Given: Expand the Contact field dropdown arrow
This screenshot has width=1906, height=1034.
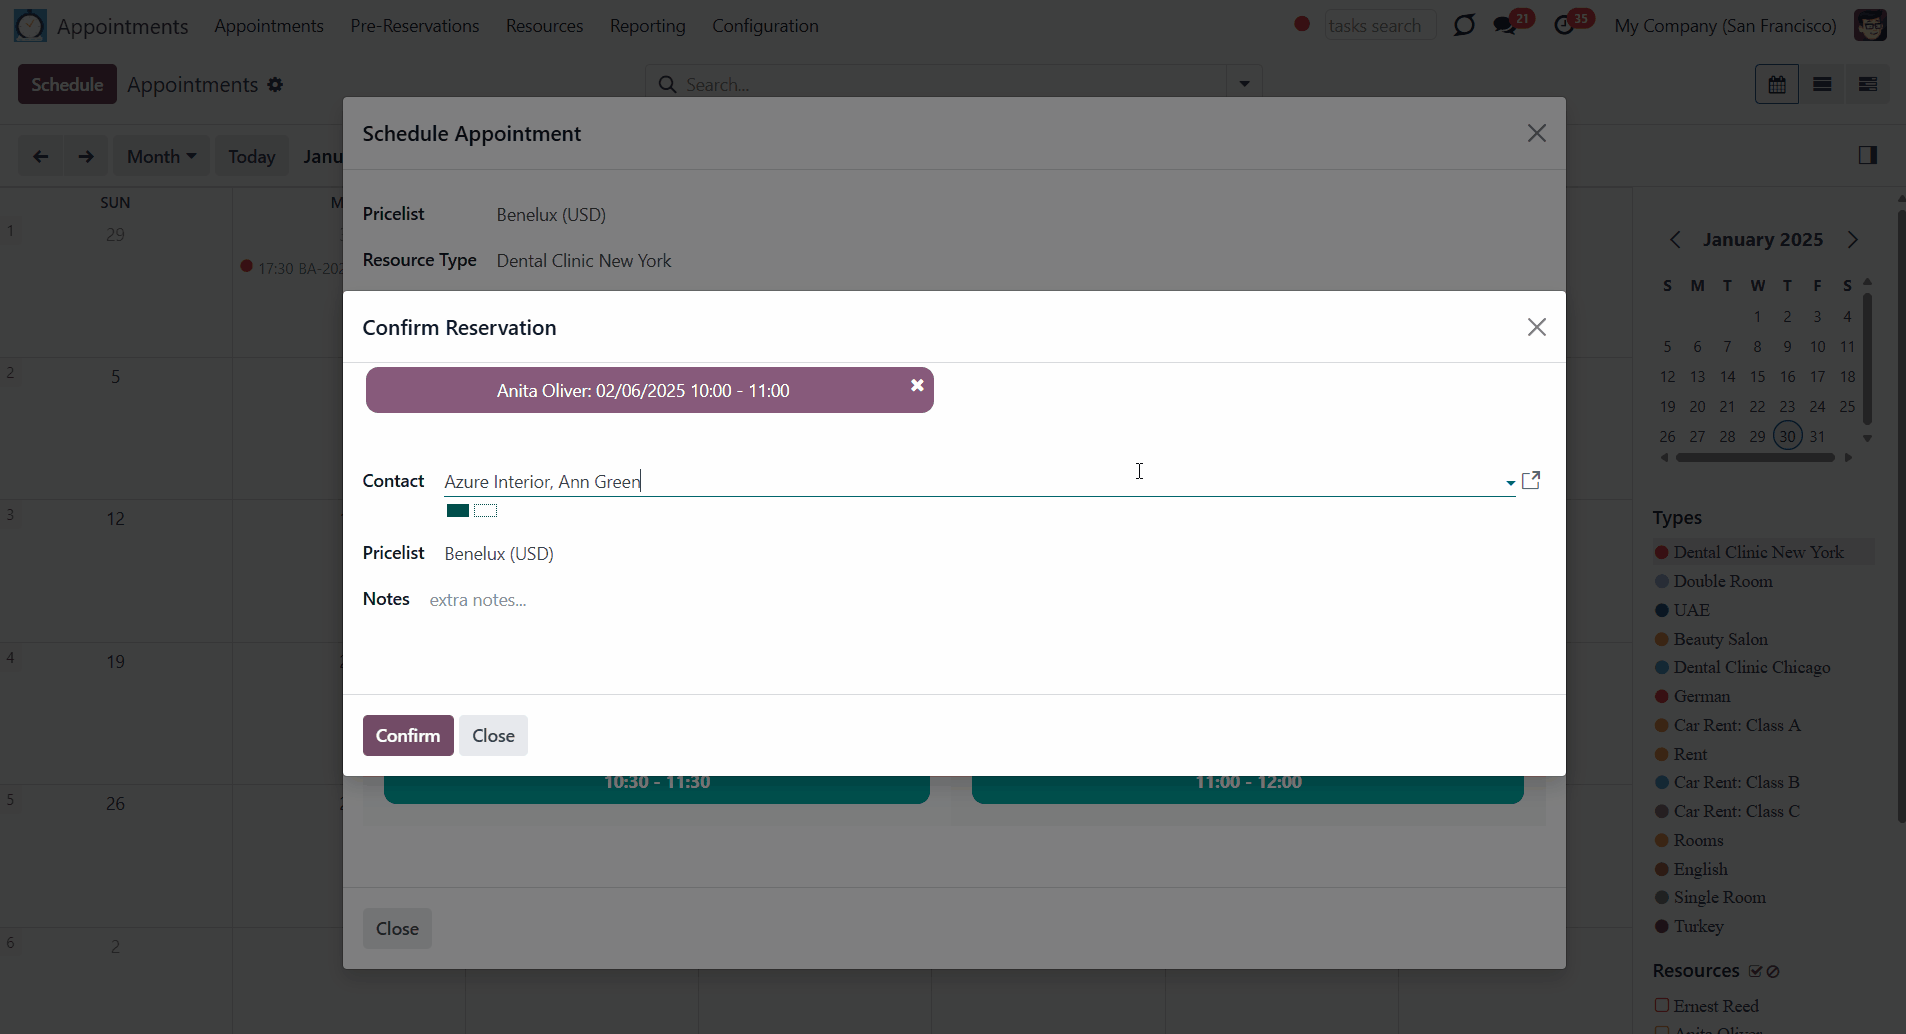Looking at the screenshot, I should pos(1510,483).
